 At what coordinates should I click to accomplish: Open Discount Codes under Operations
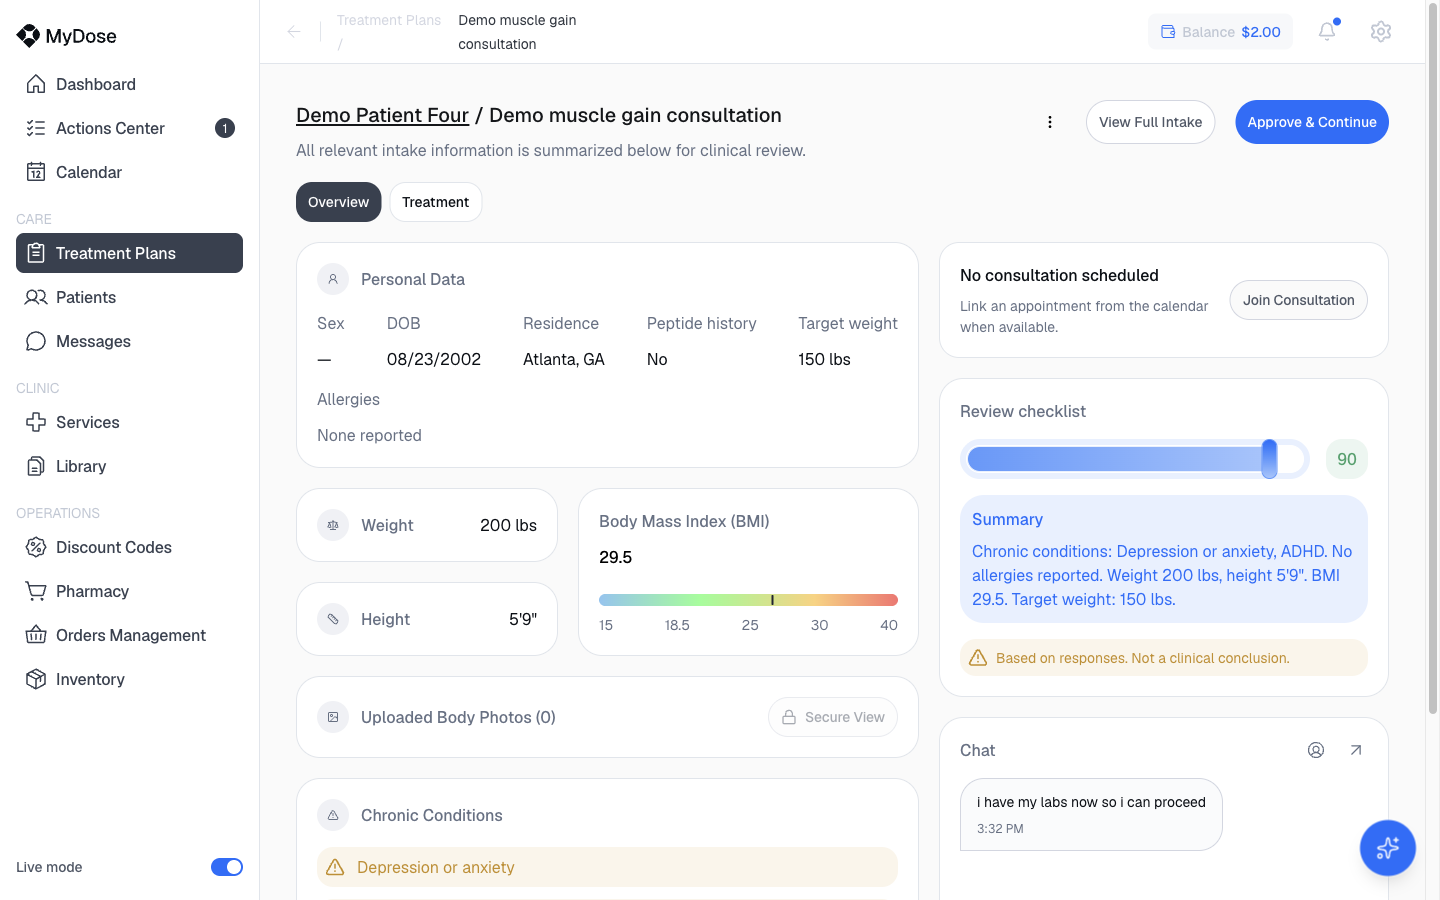tap(129, 547)
